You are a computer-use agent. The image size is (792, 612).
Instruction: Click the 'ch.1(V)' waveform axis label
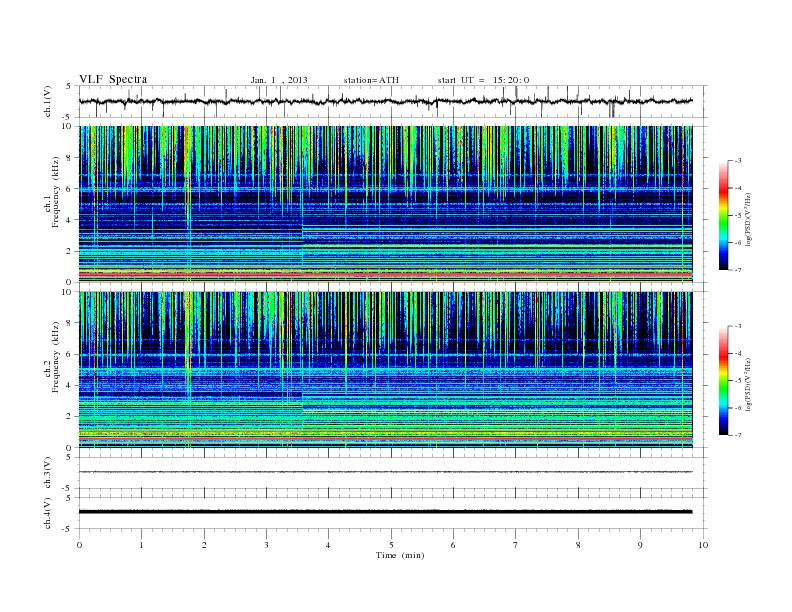(47, 101)
